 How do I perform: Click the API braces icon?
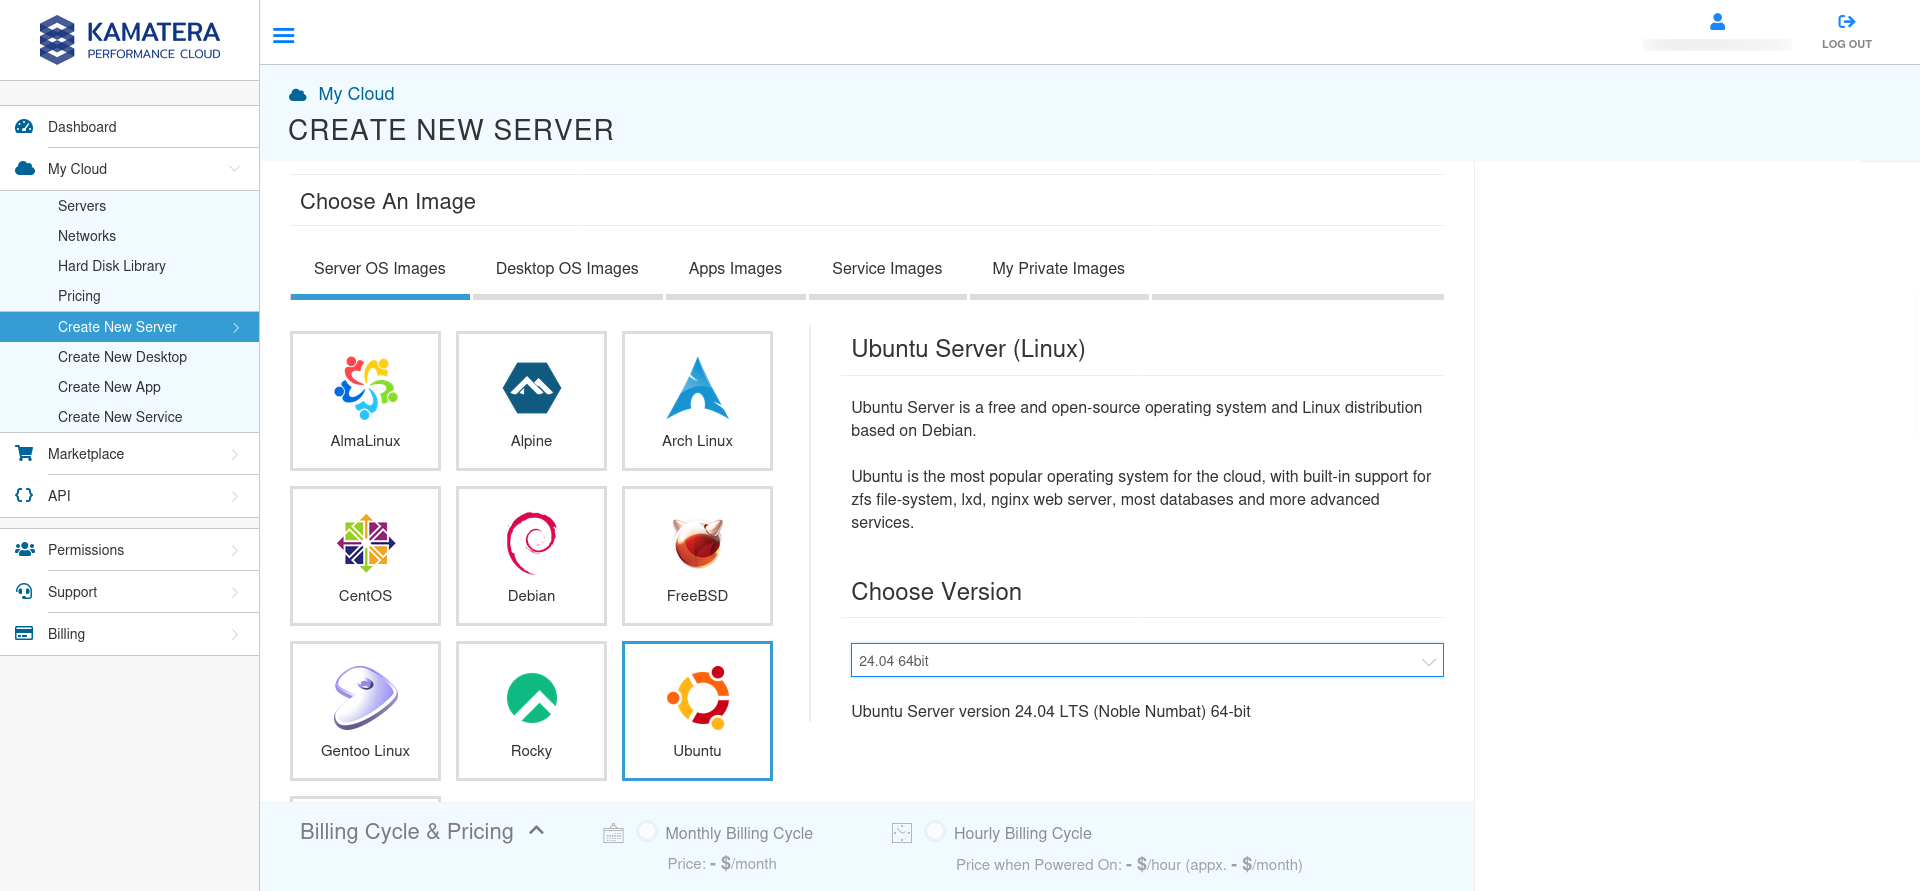point(24,496)
